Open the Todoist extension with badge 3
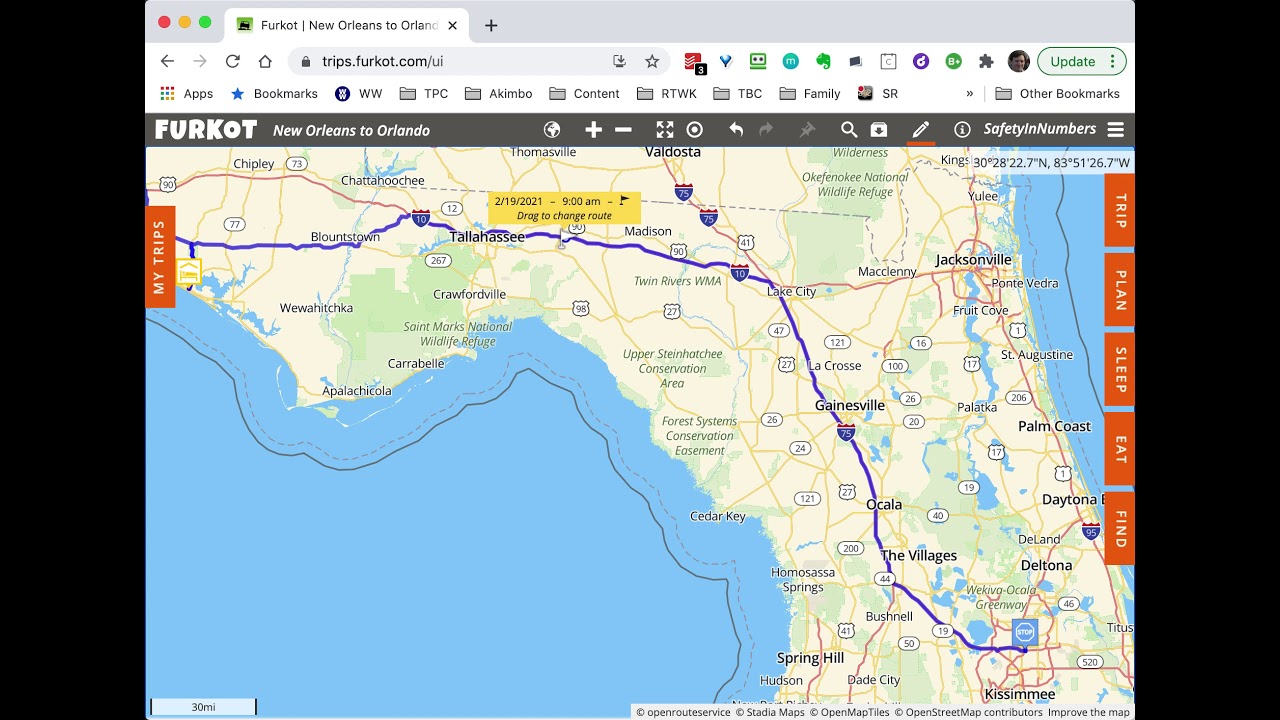The width and height of the screenshot is (1280, 720). tap(694, 62)
